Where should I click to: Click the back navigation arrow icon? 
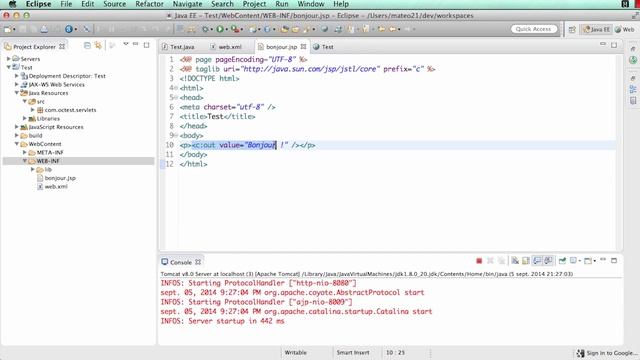pos(392,29)
